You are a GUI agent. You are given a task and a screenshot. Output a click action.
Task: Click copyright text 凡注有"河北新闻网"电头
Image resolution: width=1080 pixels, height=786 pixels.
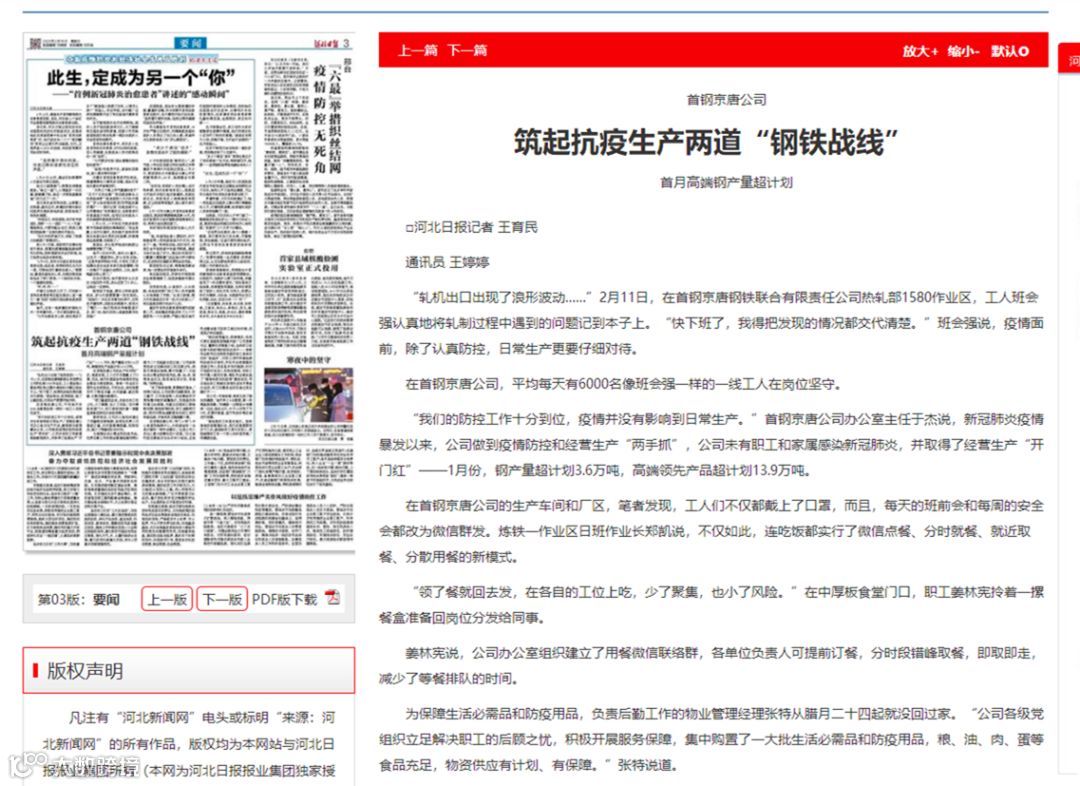point(189,743)
